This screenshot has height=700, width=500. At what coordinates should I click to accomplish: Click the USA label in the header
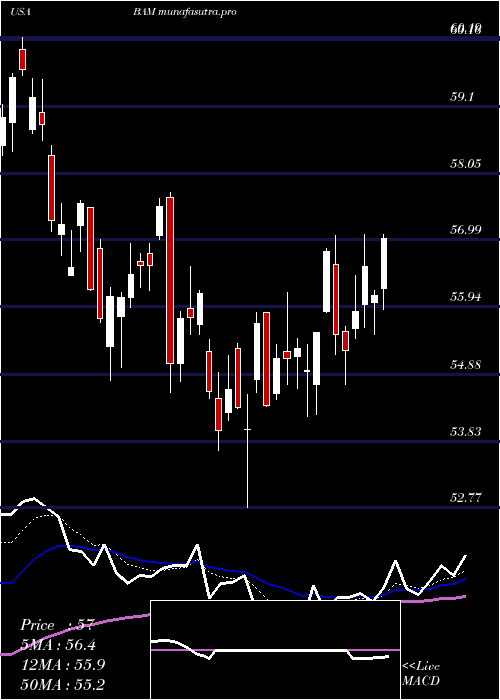pyautogui.click(x=20, y=12)
